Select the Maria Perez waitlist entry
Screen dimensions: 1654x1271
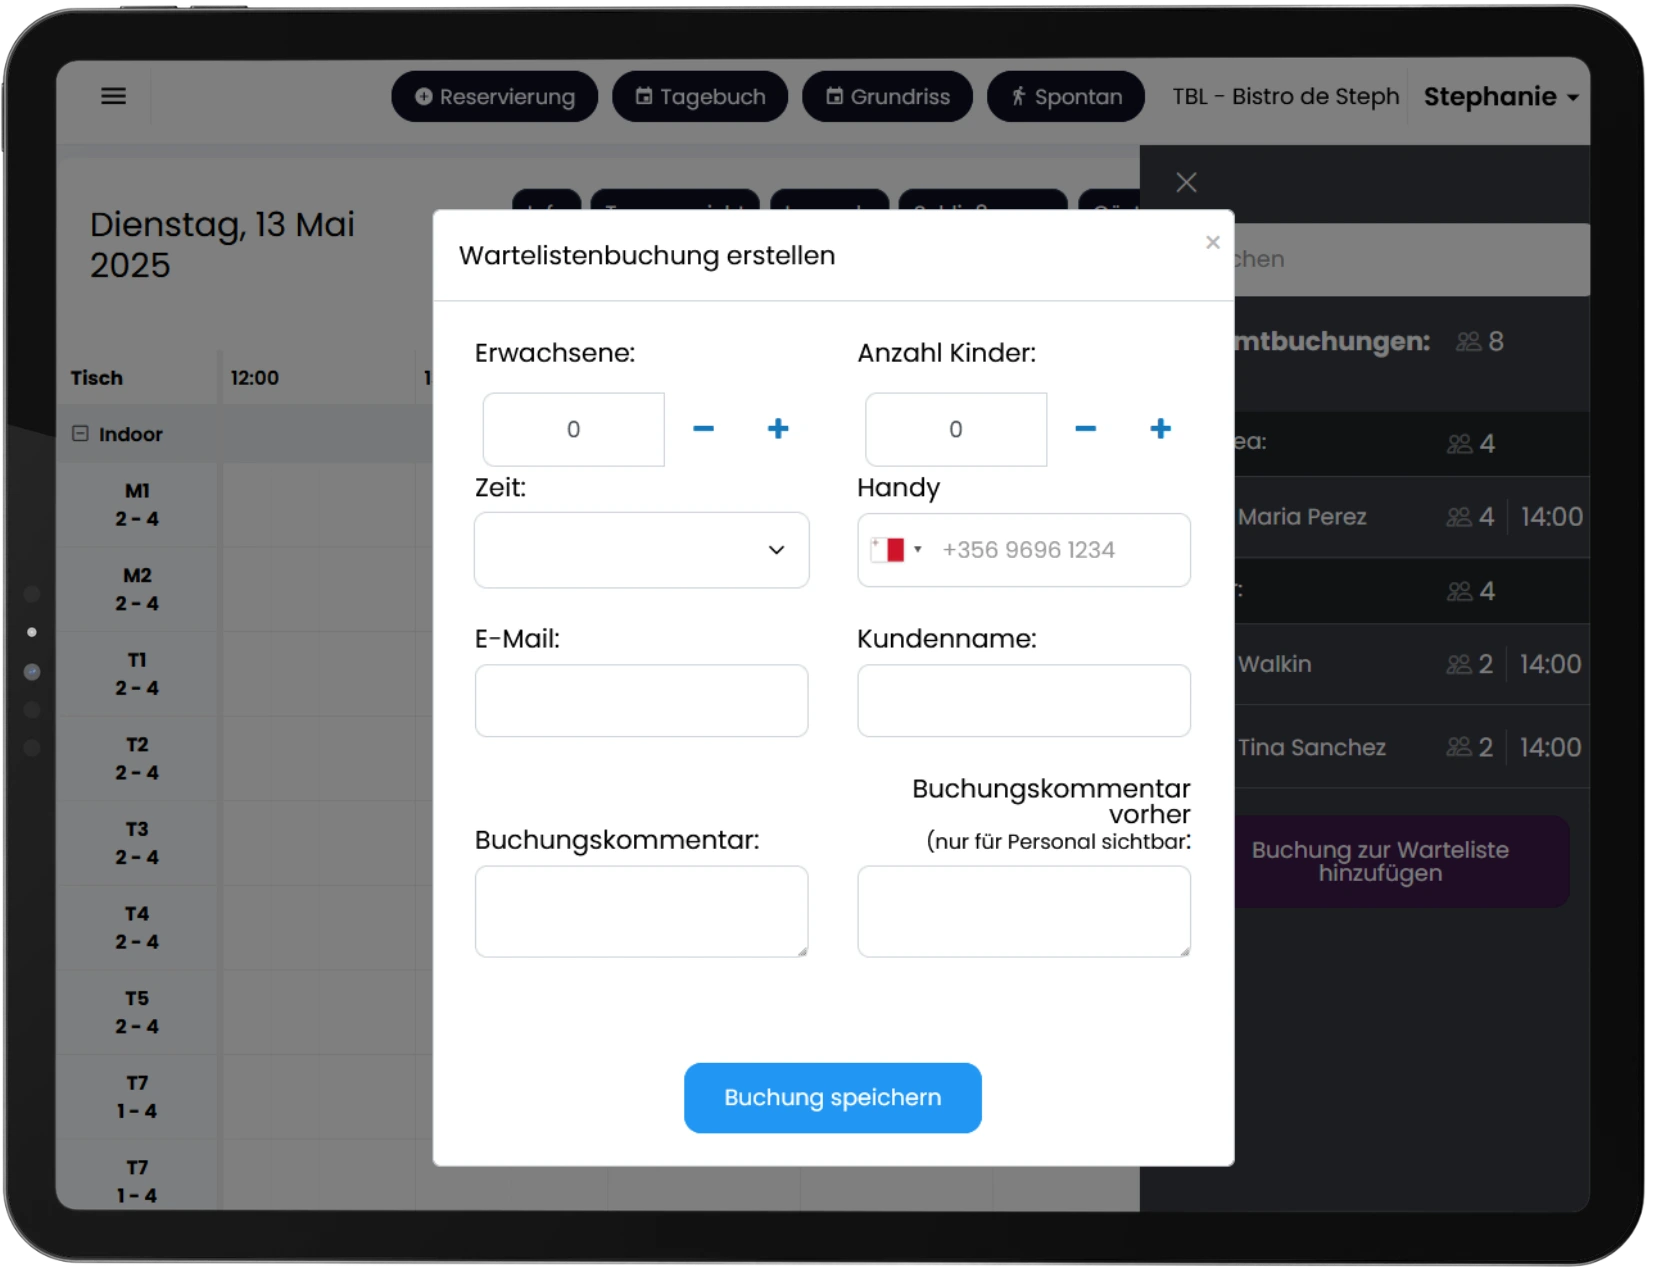coord(1411,517)
